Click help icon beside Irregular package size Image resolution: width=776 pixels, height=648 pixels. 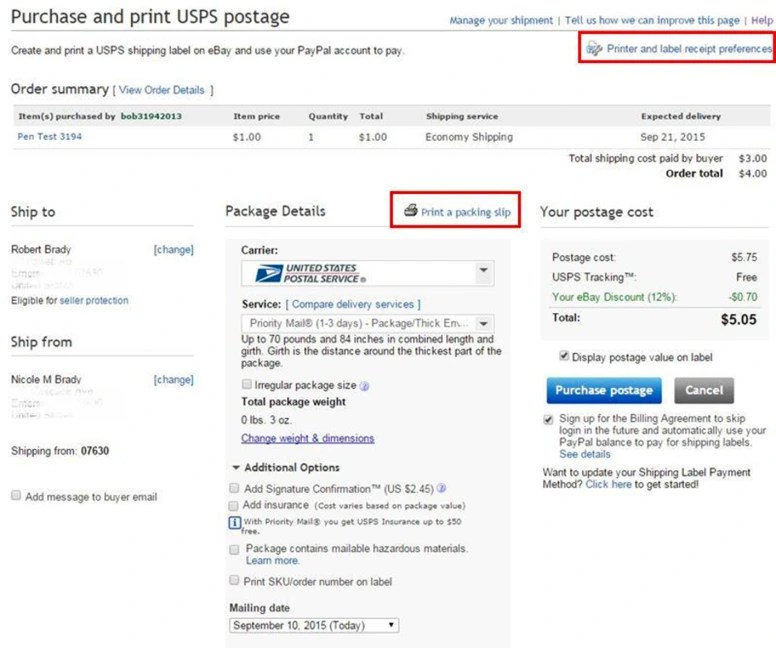364,385
